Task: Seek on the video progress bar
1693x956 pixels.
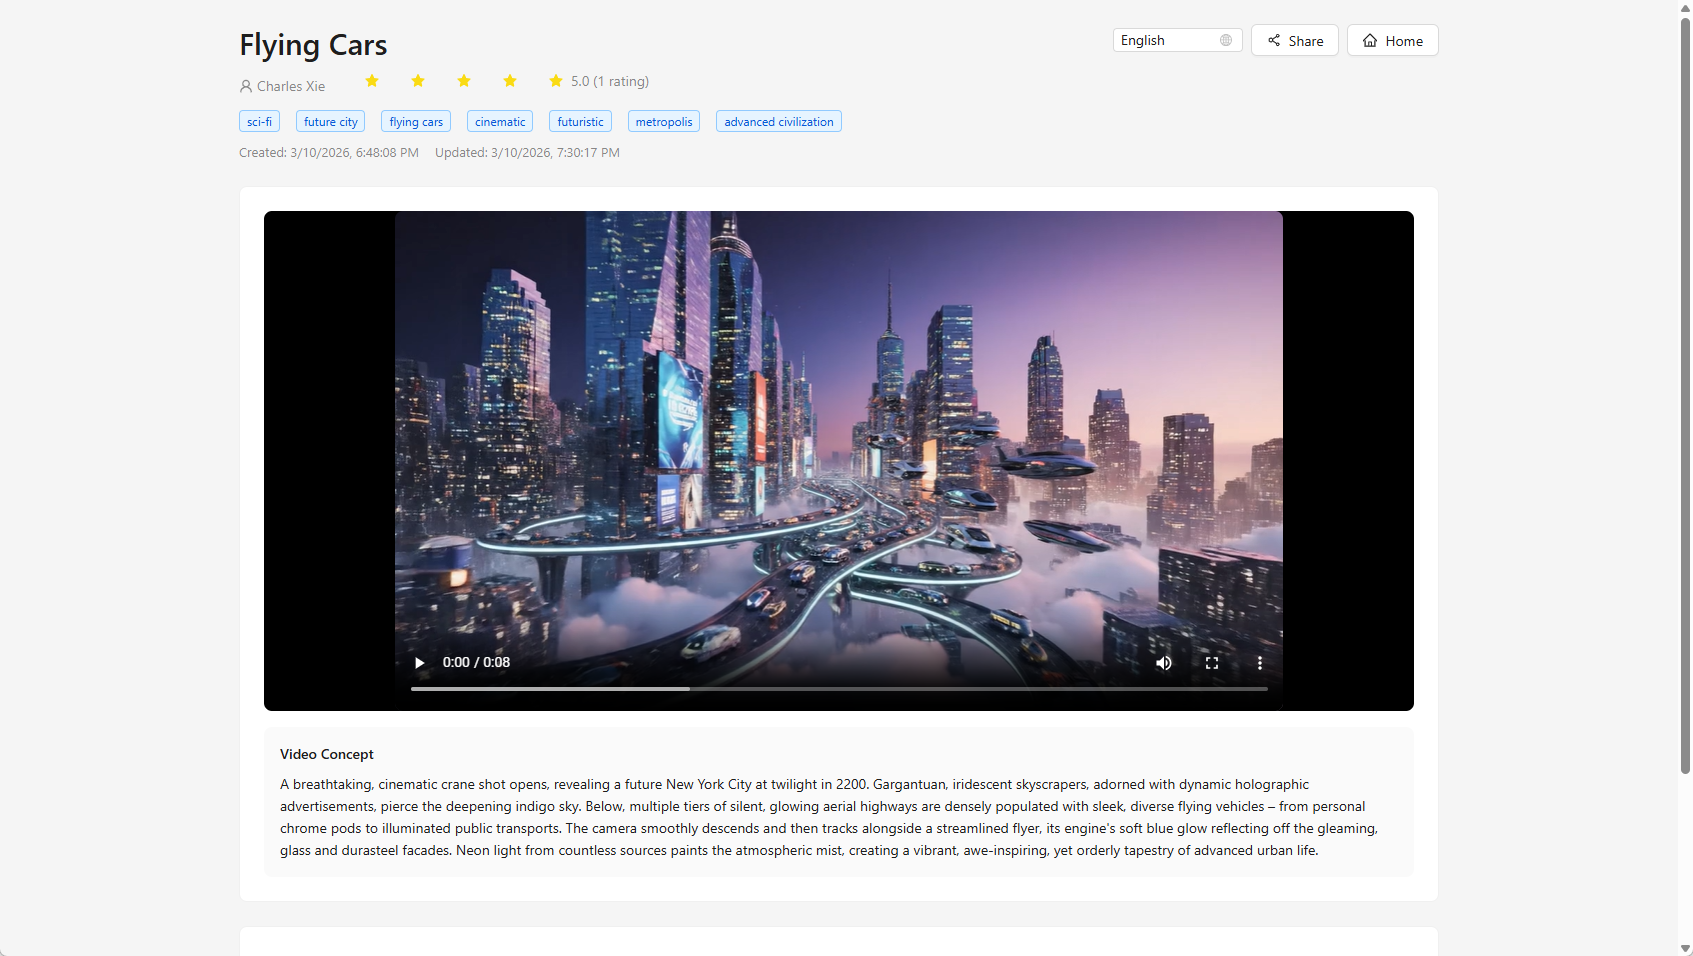Action: coord(839,689)
